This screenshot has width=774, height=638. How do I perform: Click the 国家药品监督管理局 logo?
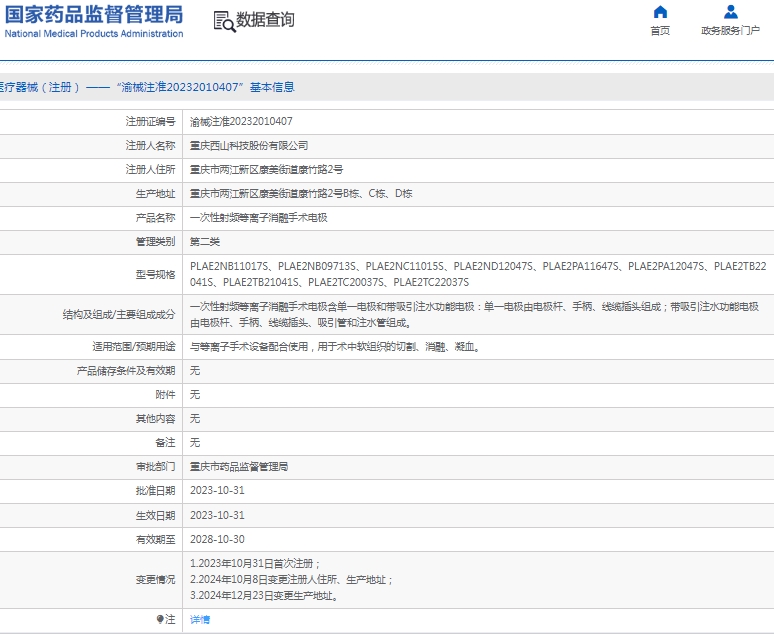tap(94, 14)
